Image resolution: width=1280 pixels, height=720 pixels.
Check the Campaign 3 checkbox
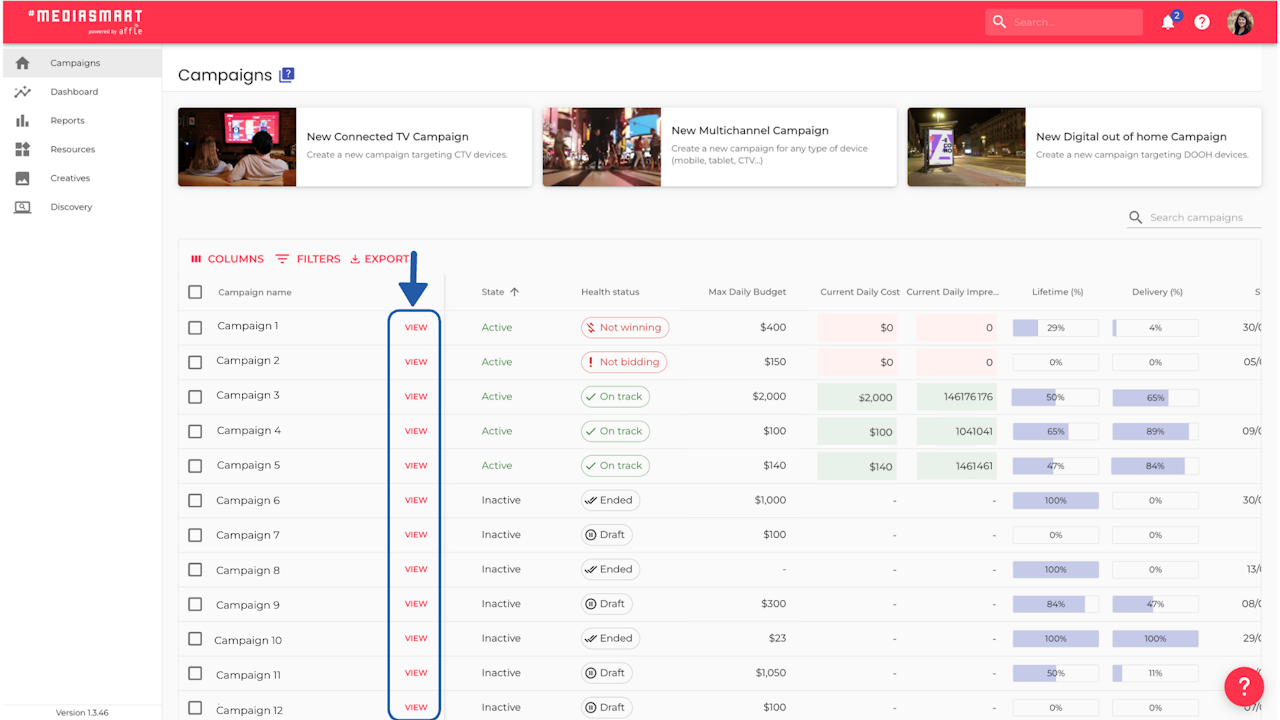tap(195, 396)
